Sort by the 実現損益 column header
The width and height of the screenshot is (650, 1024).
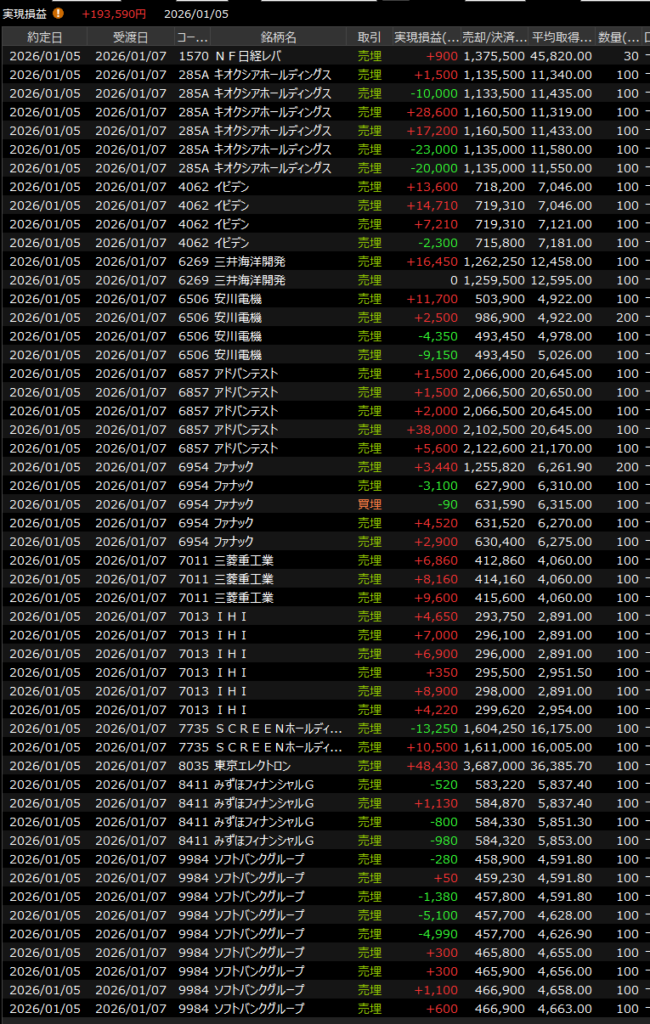coord(426,37)
